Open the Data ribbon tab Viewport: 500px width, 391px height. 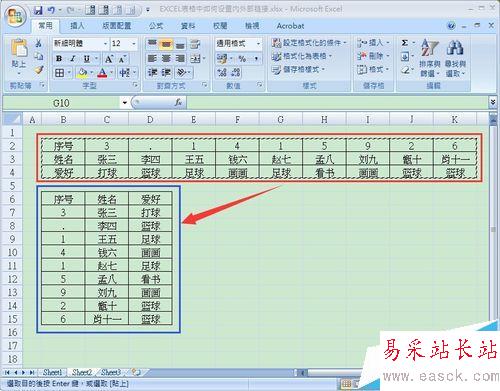click(x=188, y=26)
